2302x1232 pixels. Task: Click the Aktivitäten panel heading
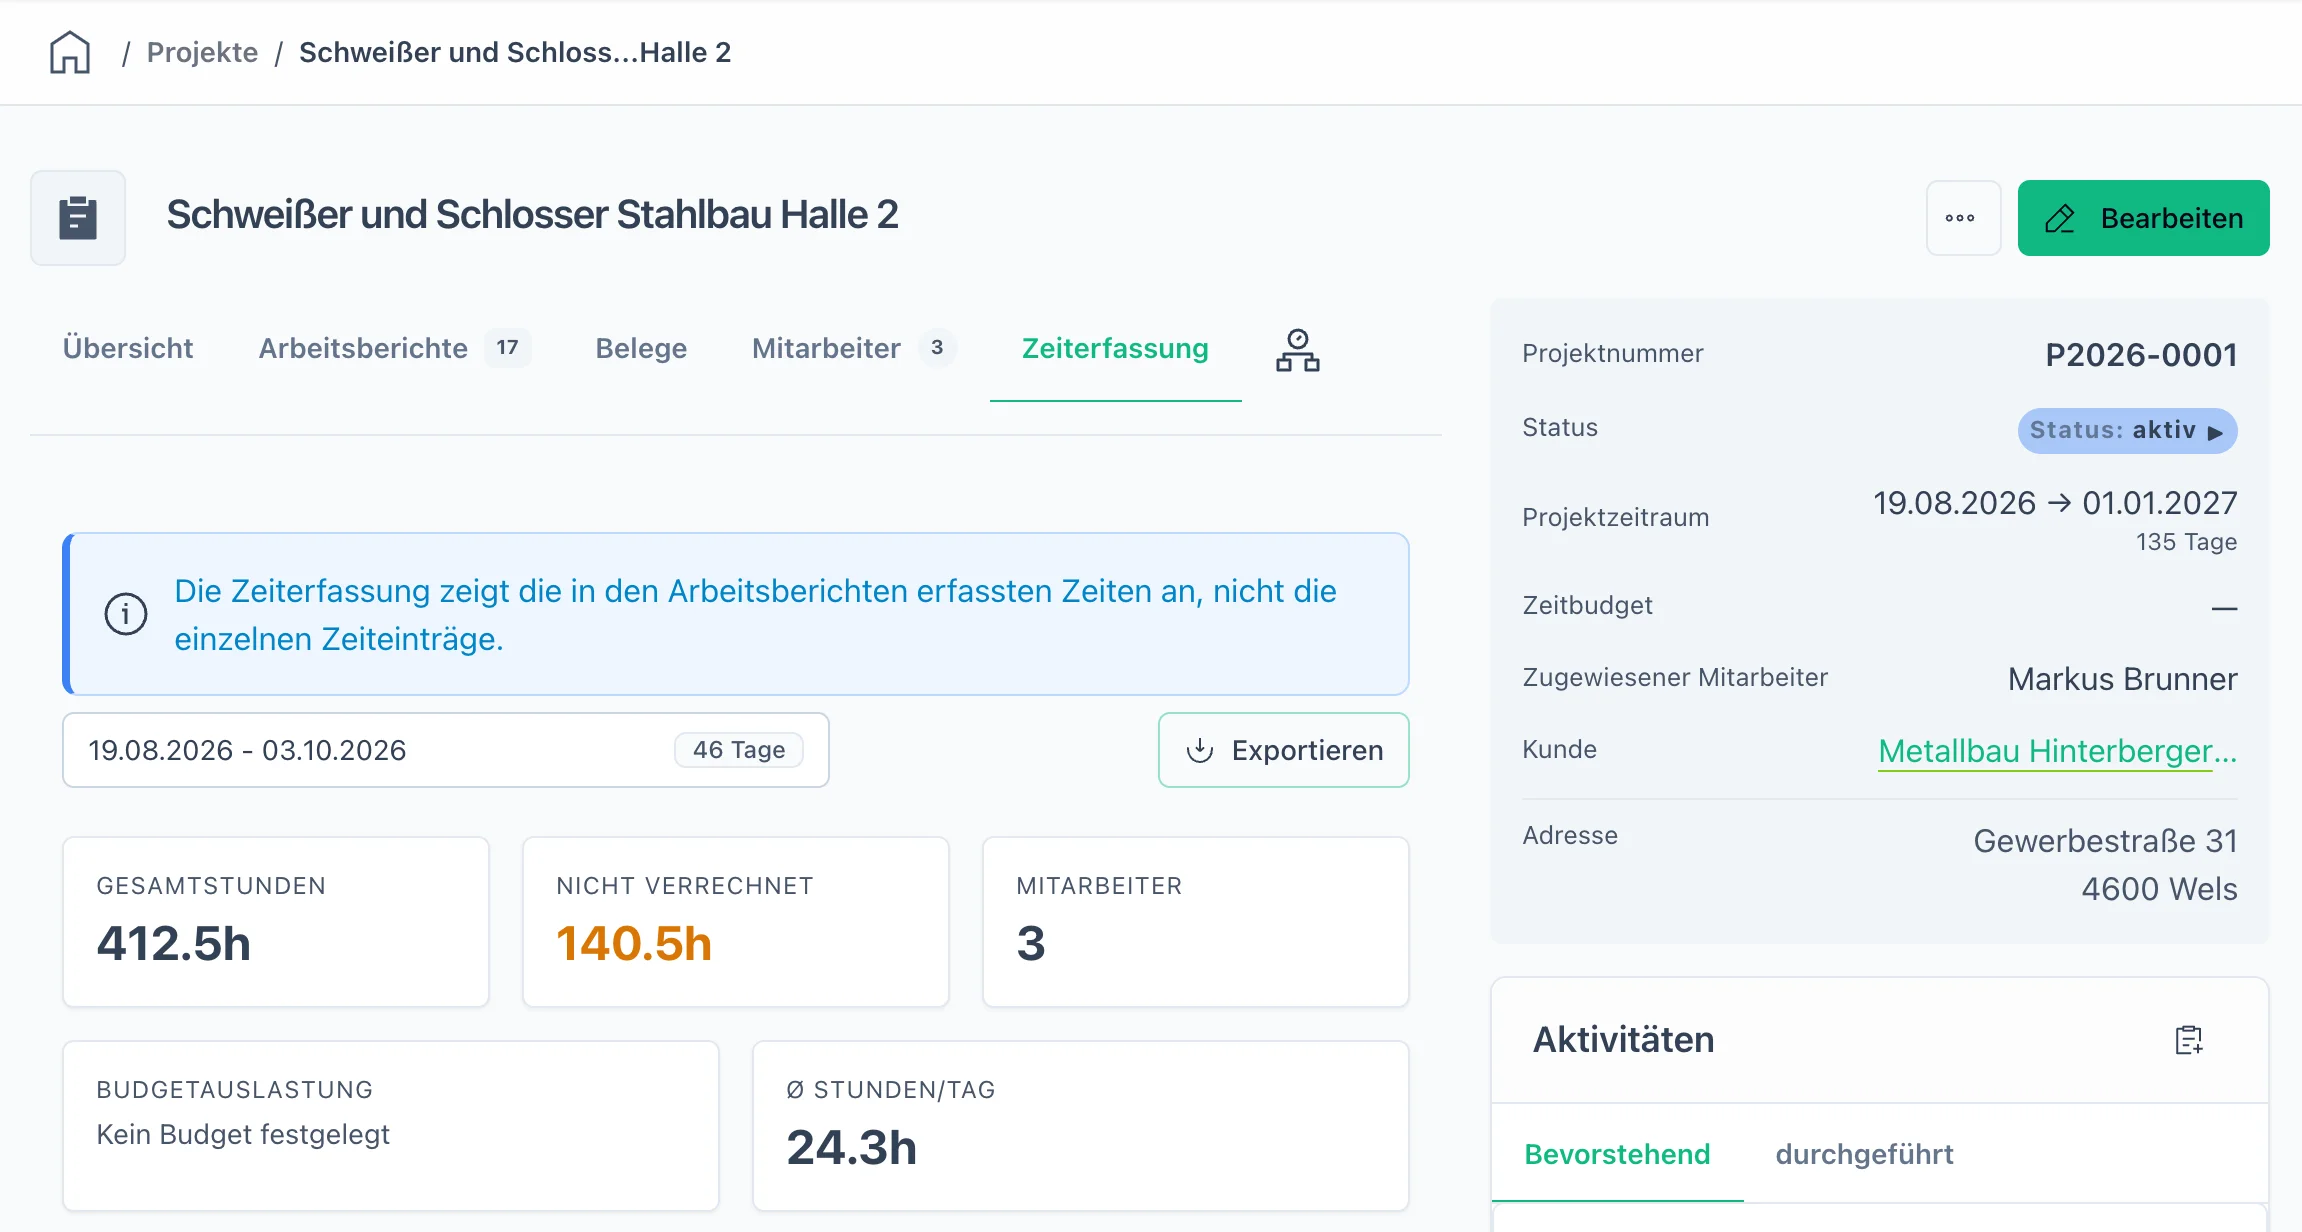pyautogui.click(x=1623, y=1040)
